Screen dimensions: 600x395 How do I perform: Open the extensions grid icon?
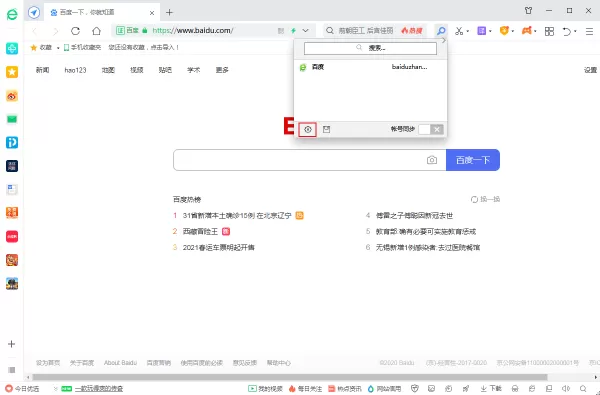coord(549,31)
